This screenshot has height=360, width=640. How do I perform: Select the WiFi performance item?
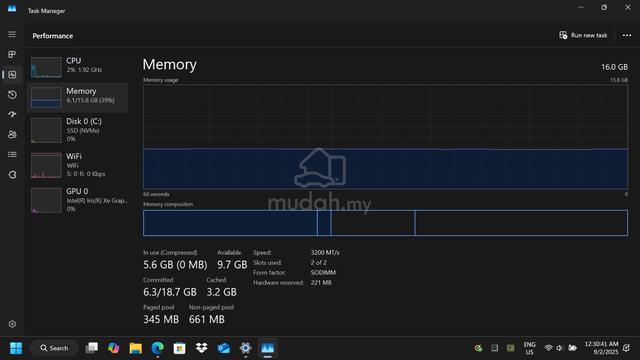pos(77,165)
